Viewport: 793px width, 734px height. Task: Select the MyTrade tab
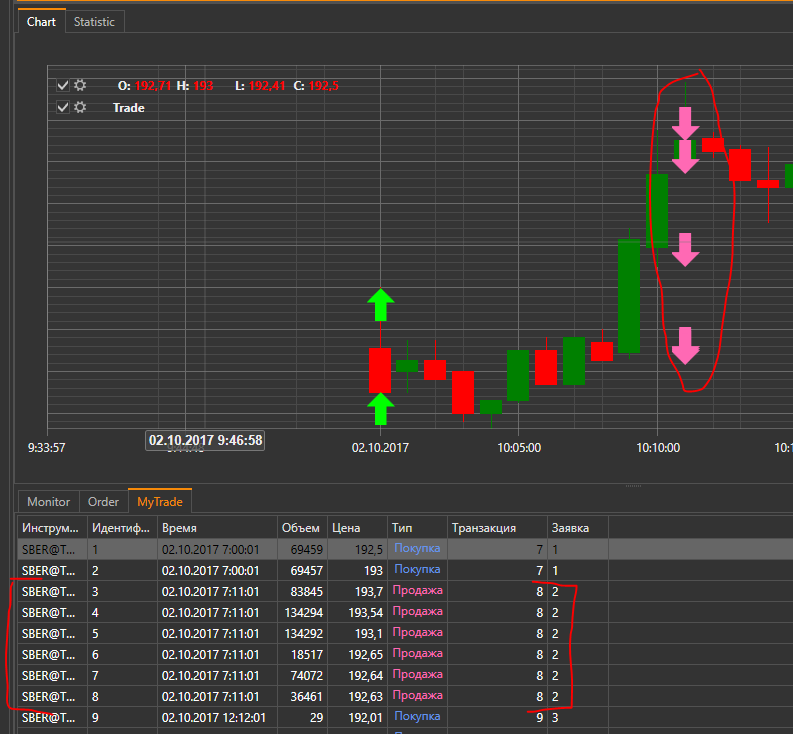pyautogui.click(x=161, y=502)
